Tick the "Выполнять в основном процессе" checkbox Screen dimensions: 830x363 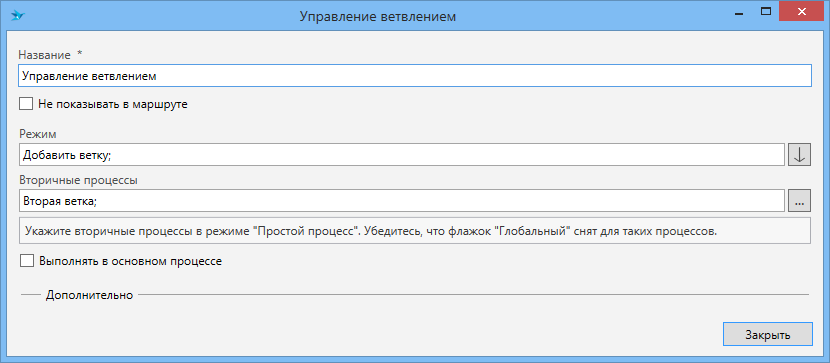tap(26, 261)
